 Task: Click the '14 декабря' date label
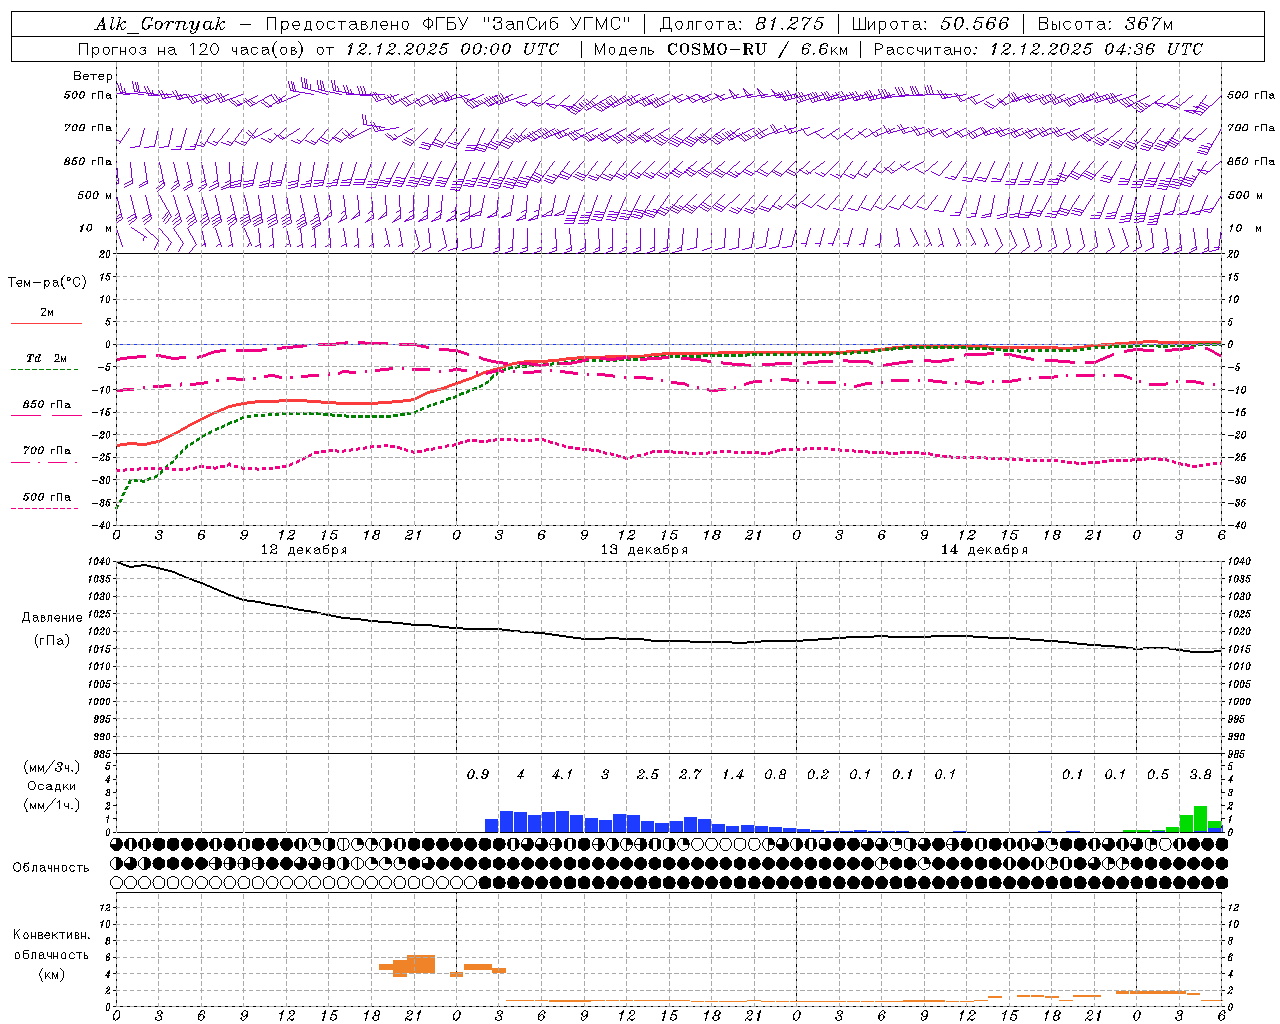[x=984, y=550]
